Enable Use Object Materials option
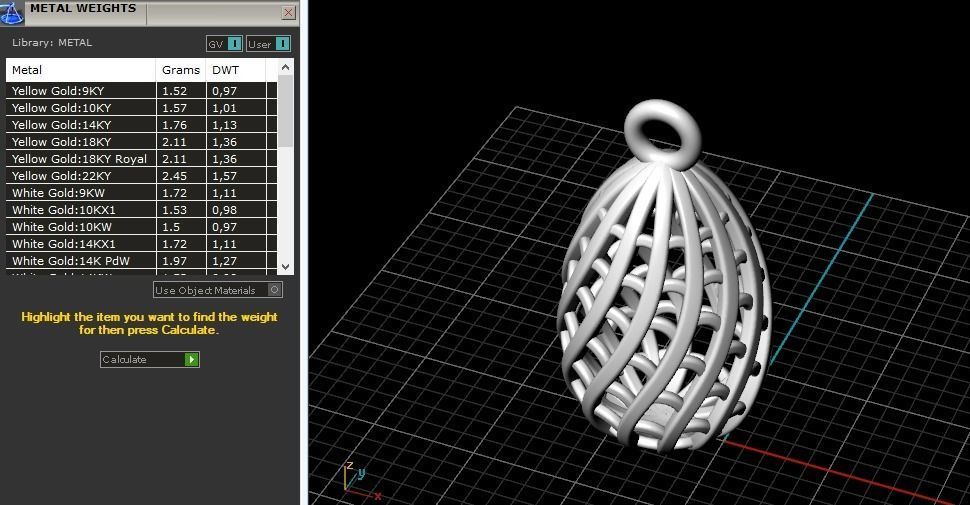970x505 pixels. tap(218, 290)
